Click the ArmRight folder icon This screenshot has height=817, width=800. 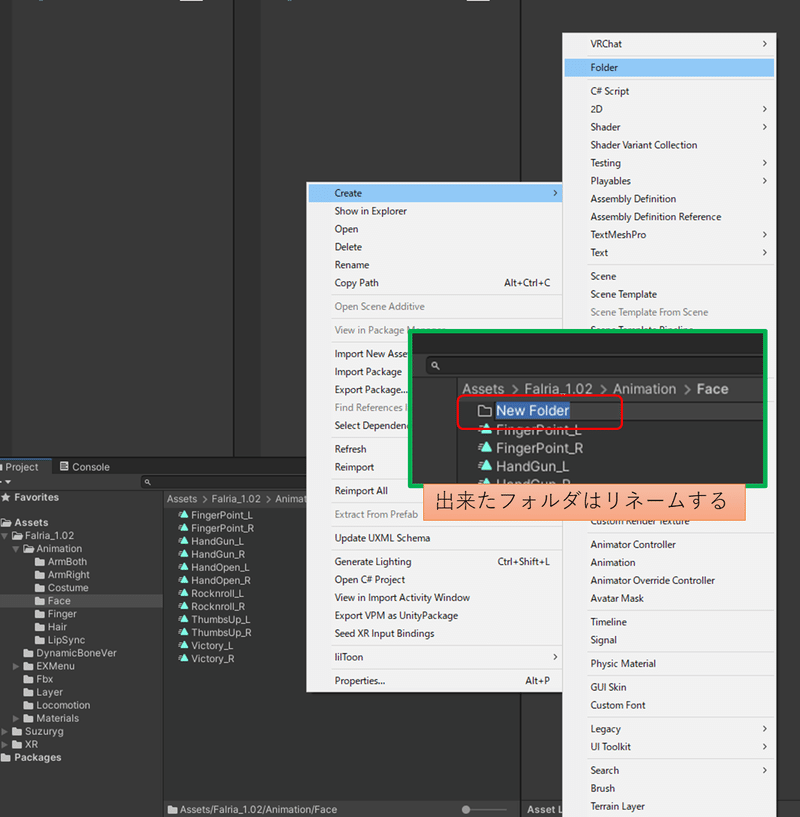tap(40, 575)
